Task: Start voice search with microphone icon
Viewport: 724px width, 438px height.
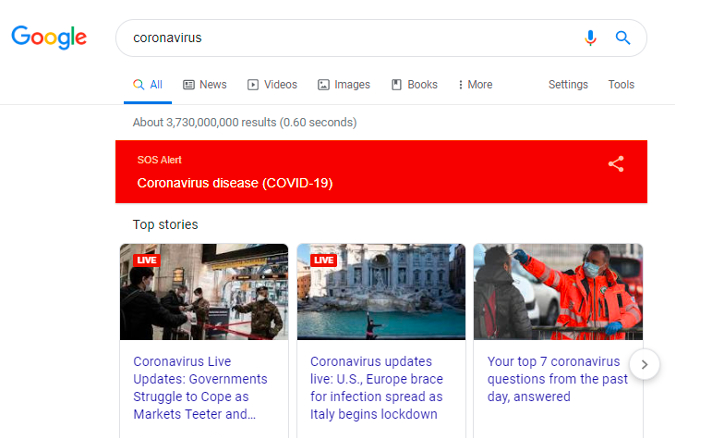Action: coord(590,37)
